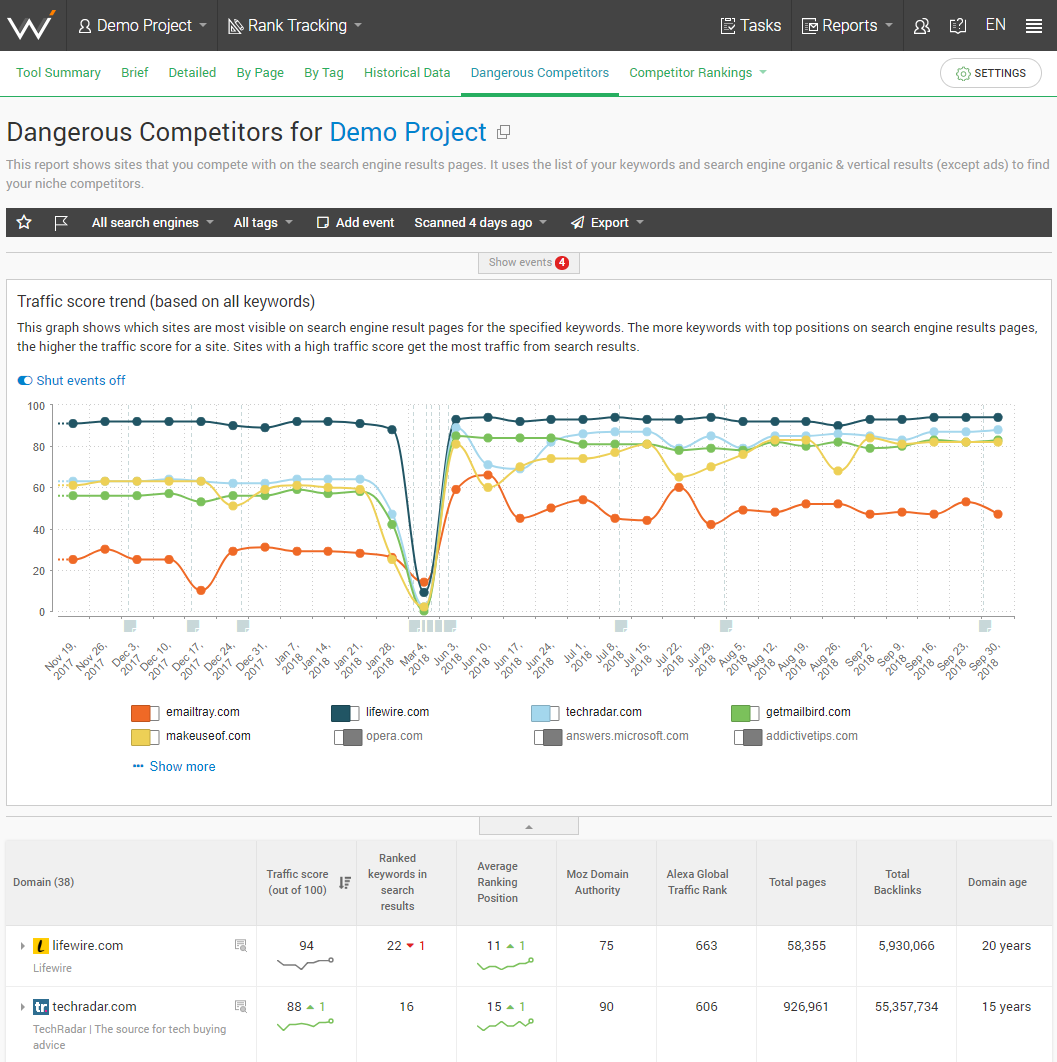Open the Tasks icon button

750,26
